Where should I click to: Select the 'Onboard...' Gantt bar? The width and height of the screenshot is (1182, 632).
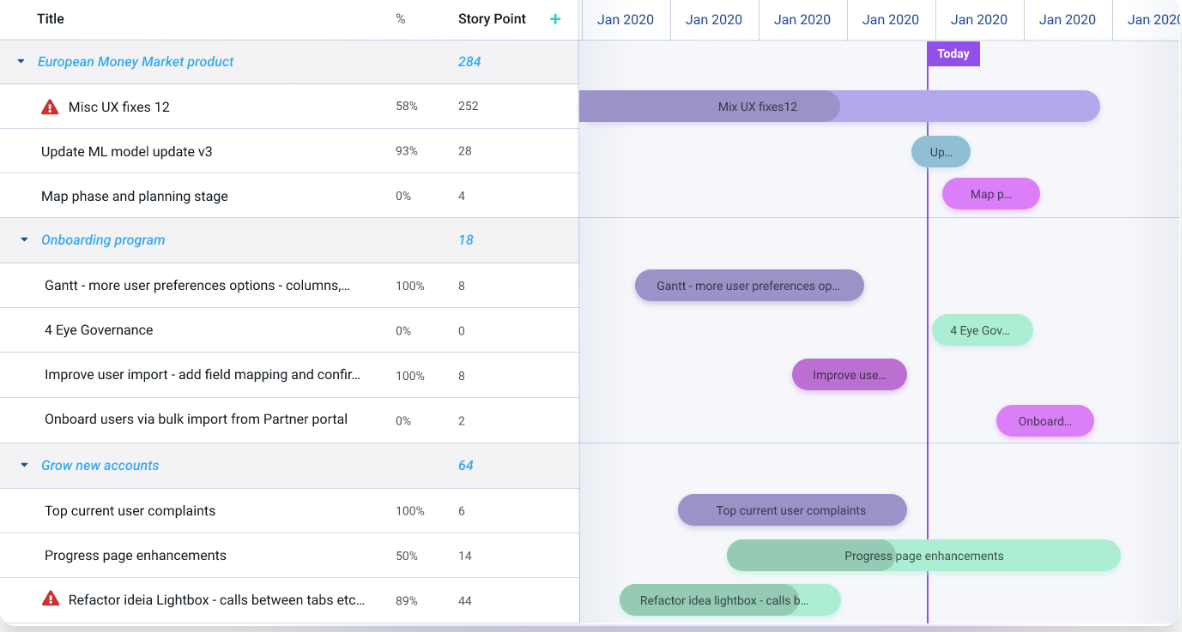[1045, 421]
